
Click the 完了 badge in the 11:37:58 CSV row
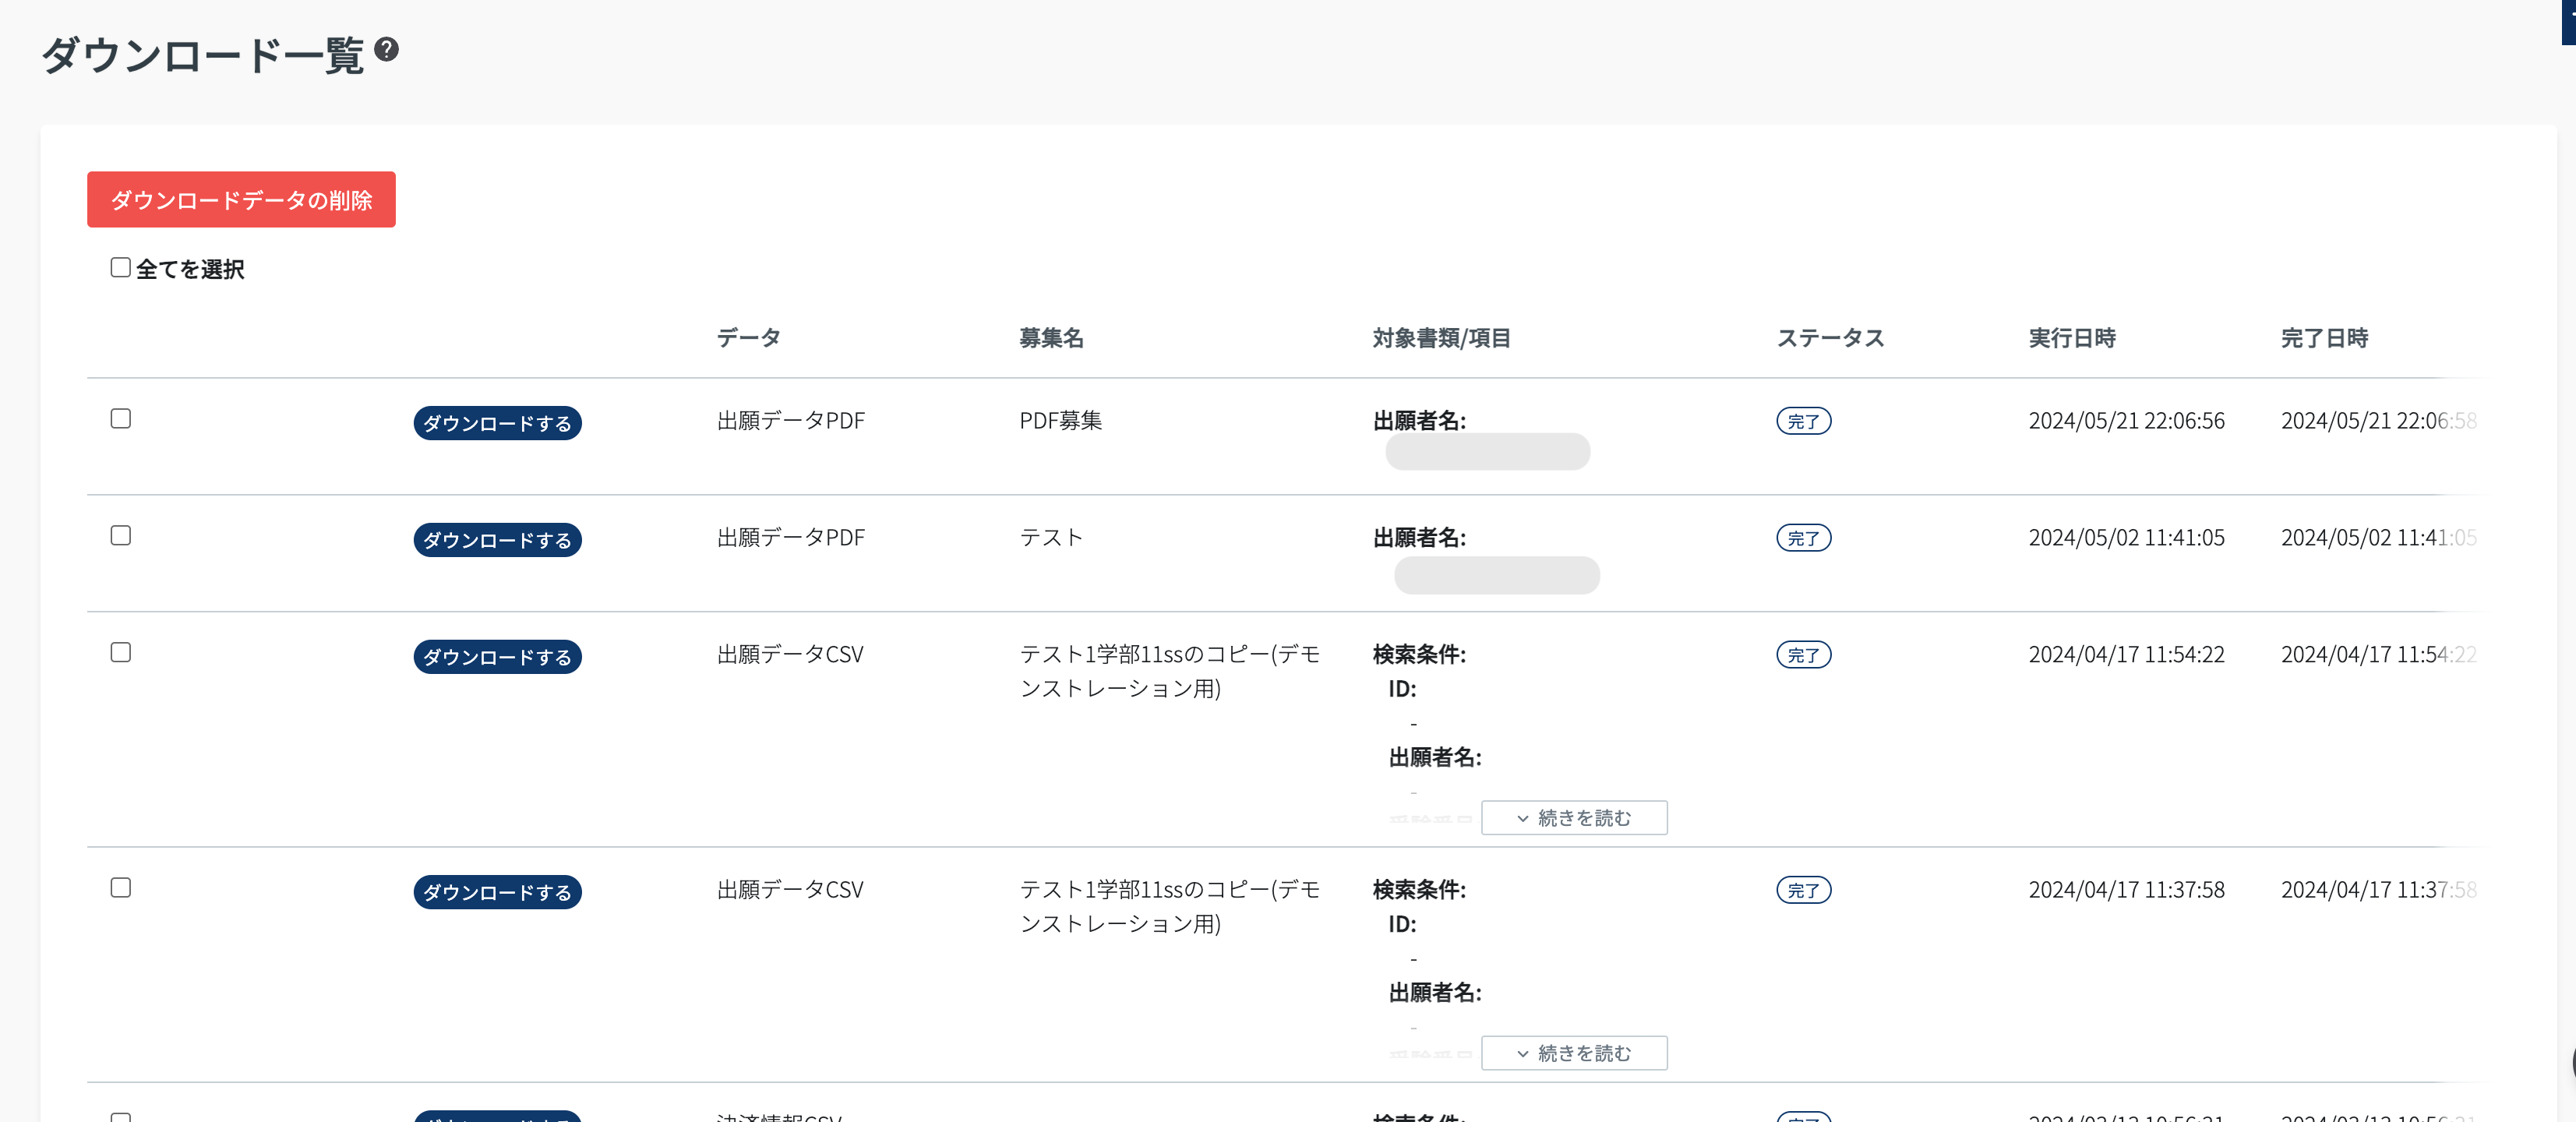tap(1802, 890)
